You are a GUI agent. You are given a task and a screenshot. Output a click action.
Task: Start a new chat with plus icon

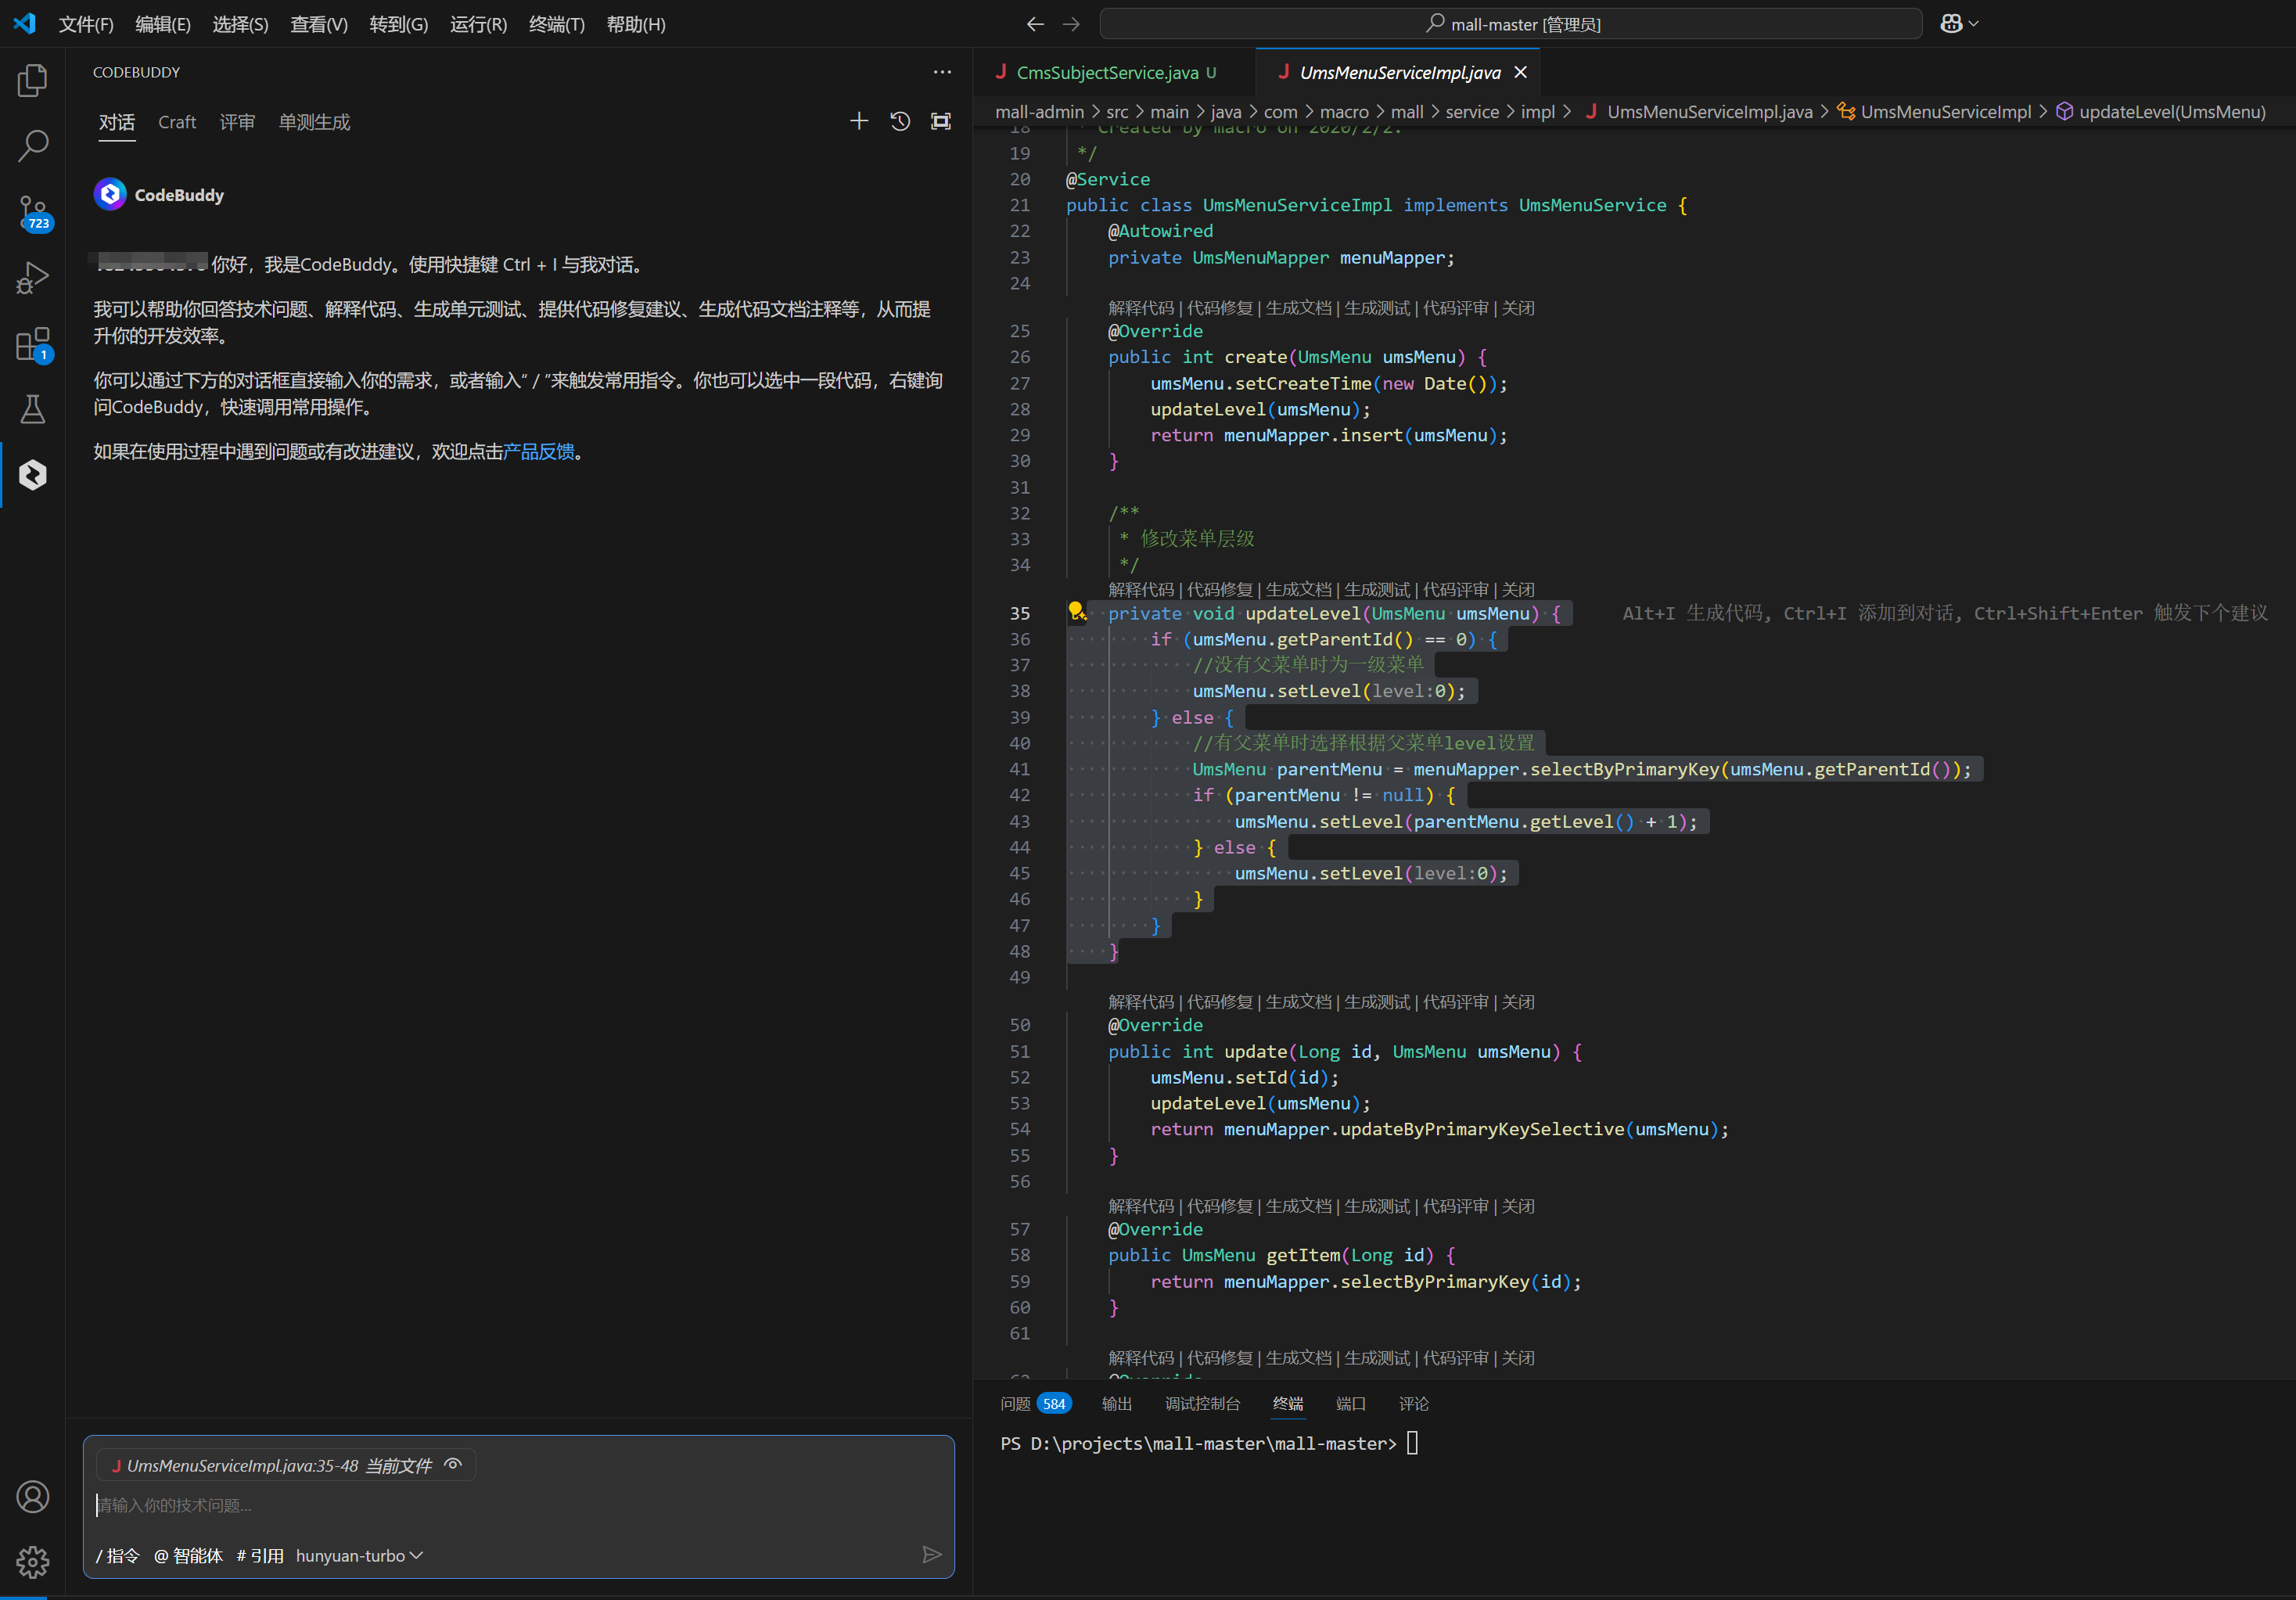click(x=858, y=122)
